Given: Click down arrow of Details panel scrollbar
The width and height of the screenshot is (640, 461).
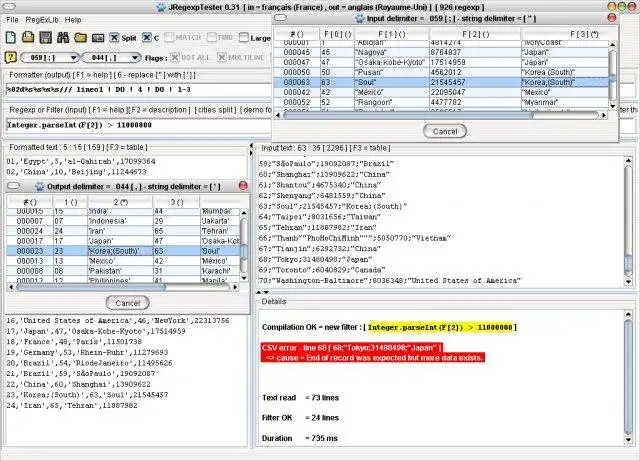Looking at the screenshot, I should 628,440.
